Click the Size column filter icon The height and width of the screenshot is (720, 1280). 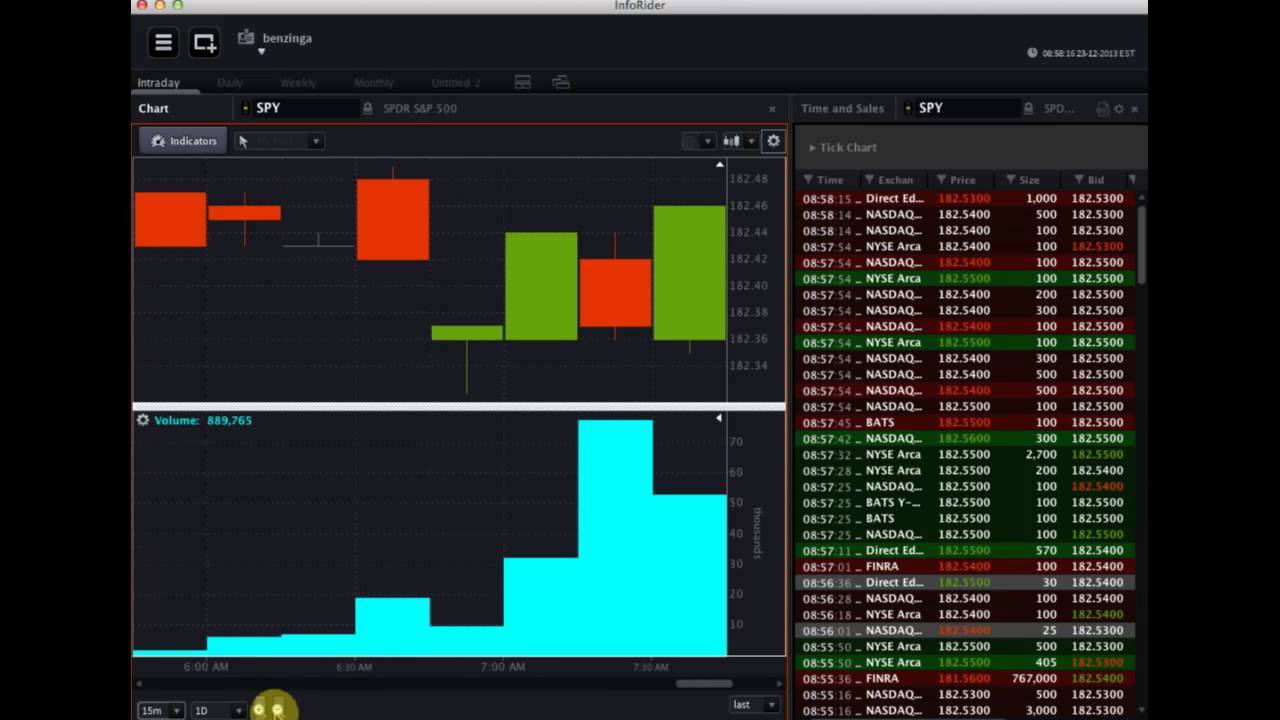click(x=1010, y=180)
